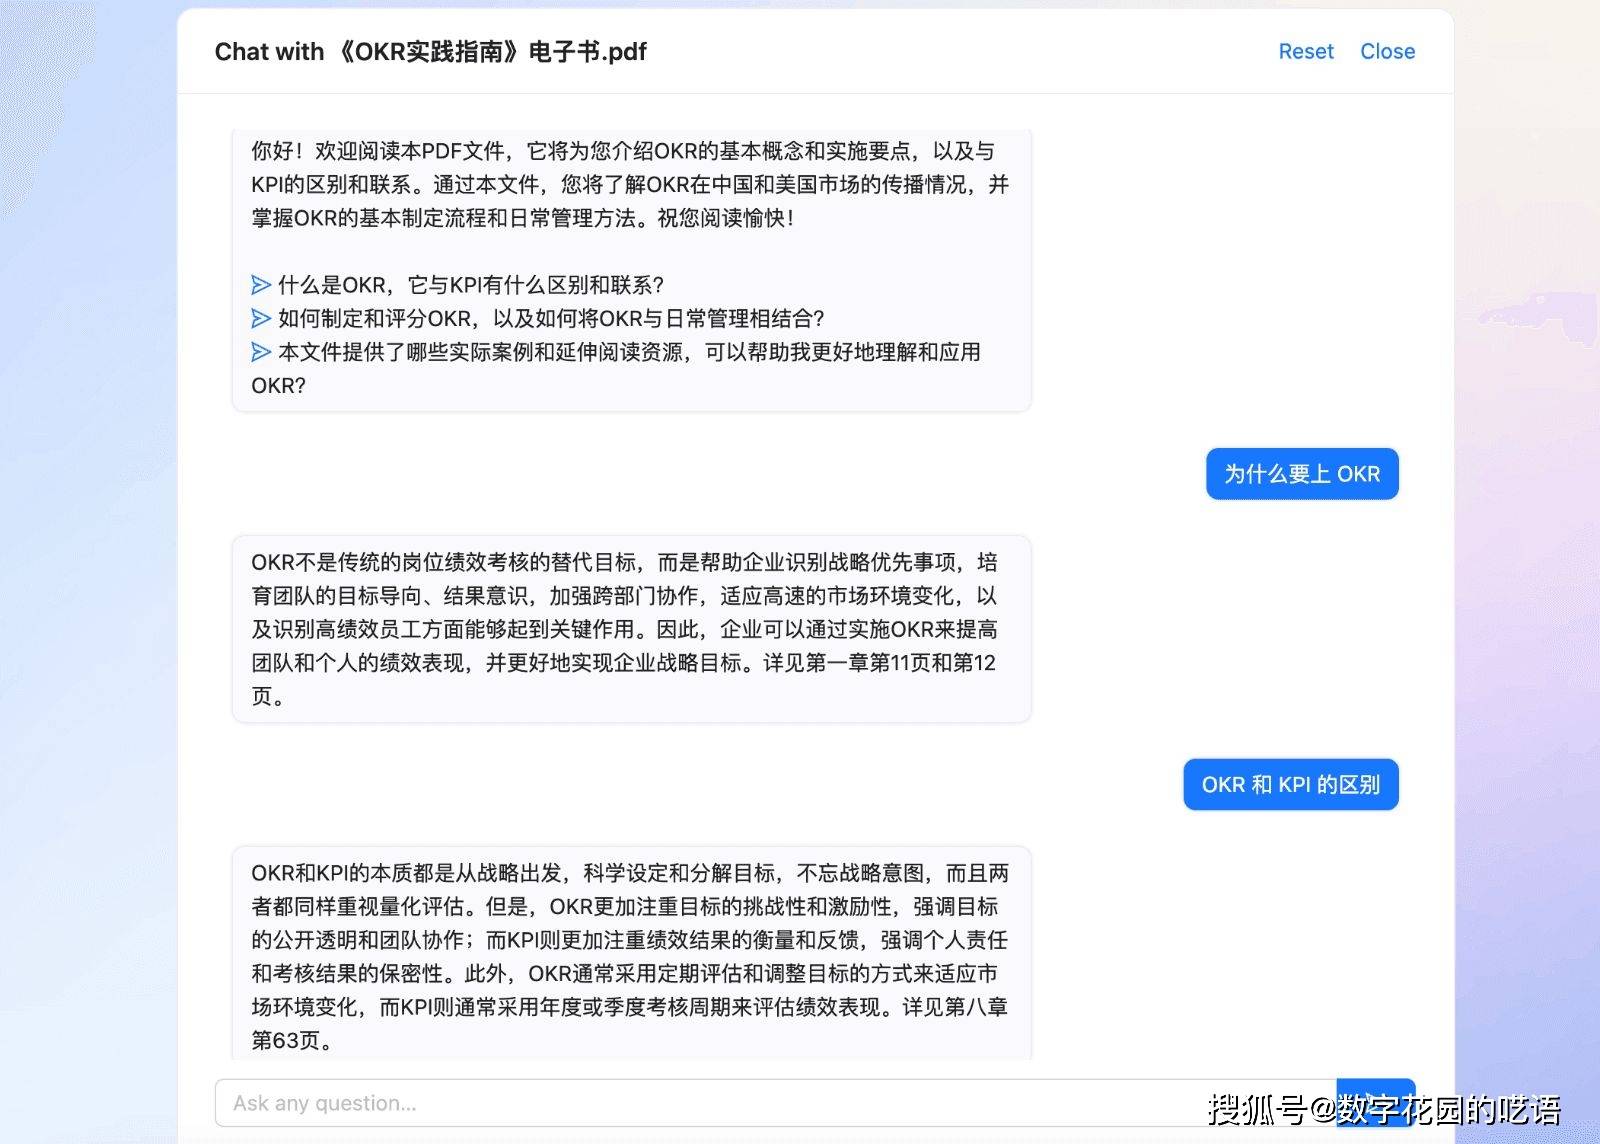The width and height of the screenshot is (1600, 1144).
Task: Click the send arrow icon beside "什么是OKR" question
Action: pyautogui.click(x=261, y=285)
